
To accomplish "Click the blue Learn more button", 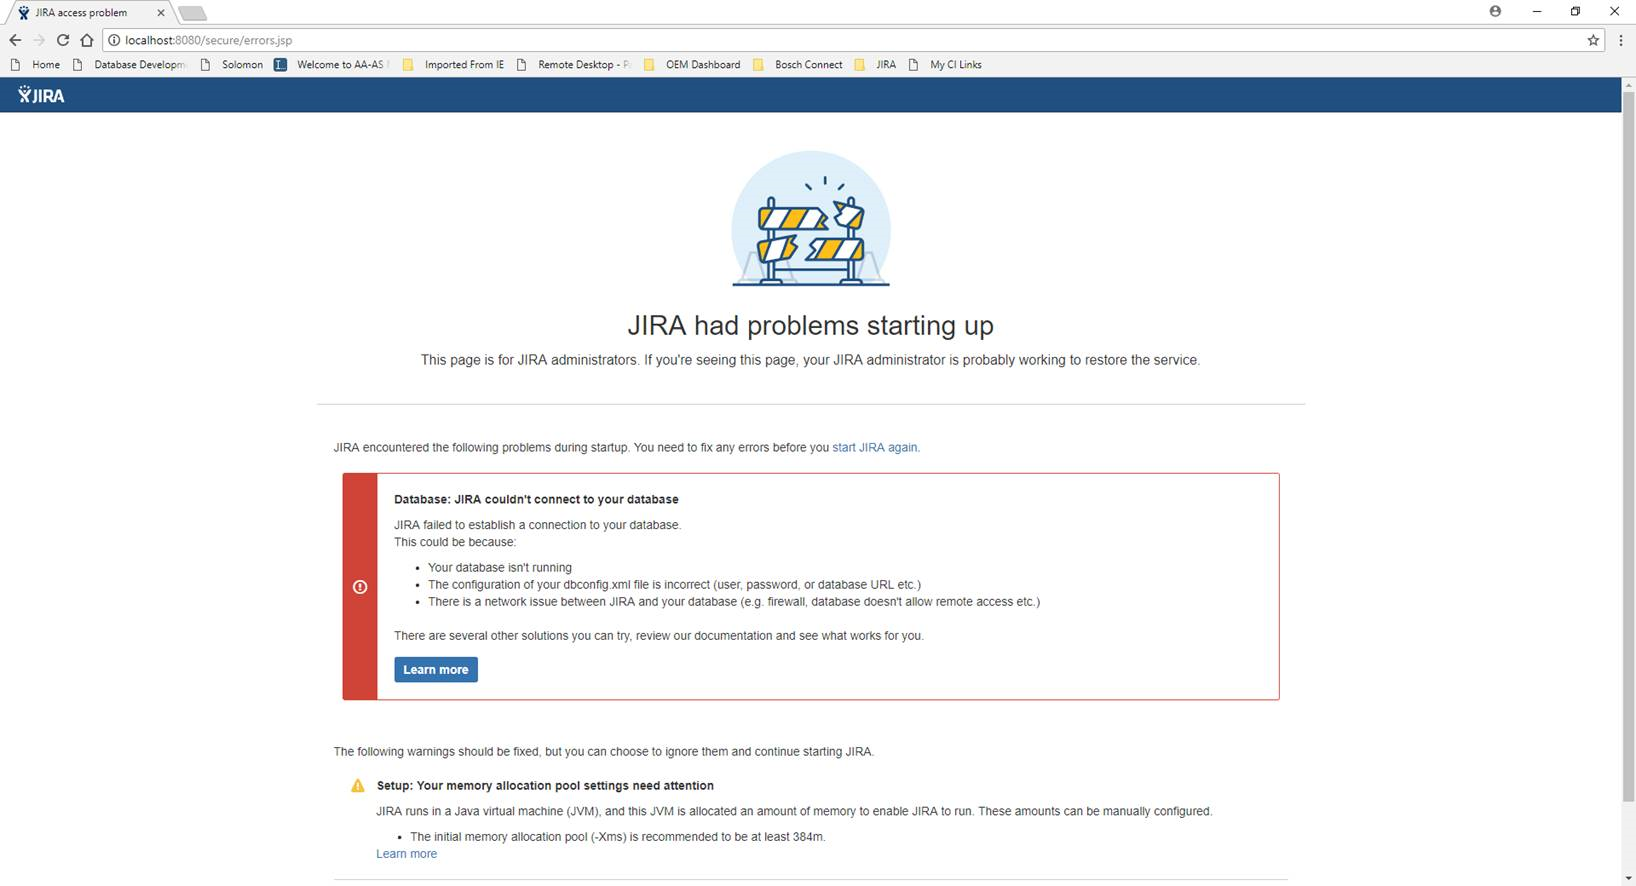I will 436,670.
